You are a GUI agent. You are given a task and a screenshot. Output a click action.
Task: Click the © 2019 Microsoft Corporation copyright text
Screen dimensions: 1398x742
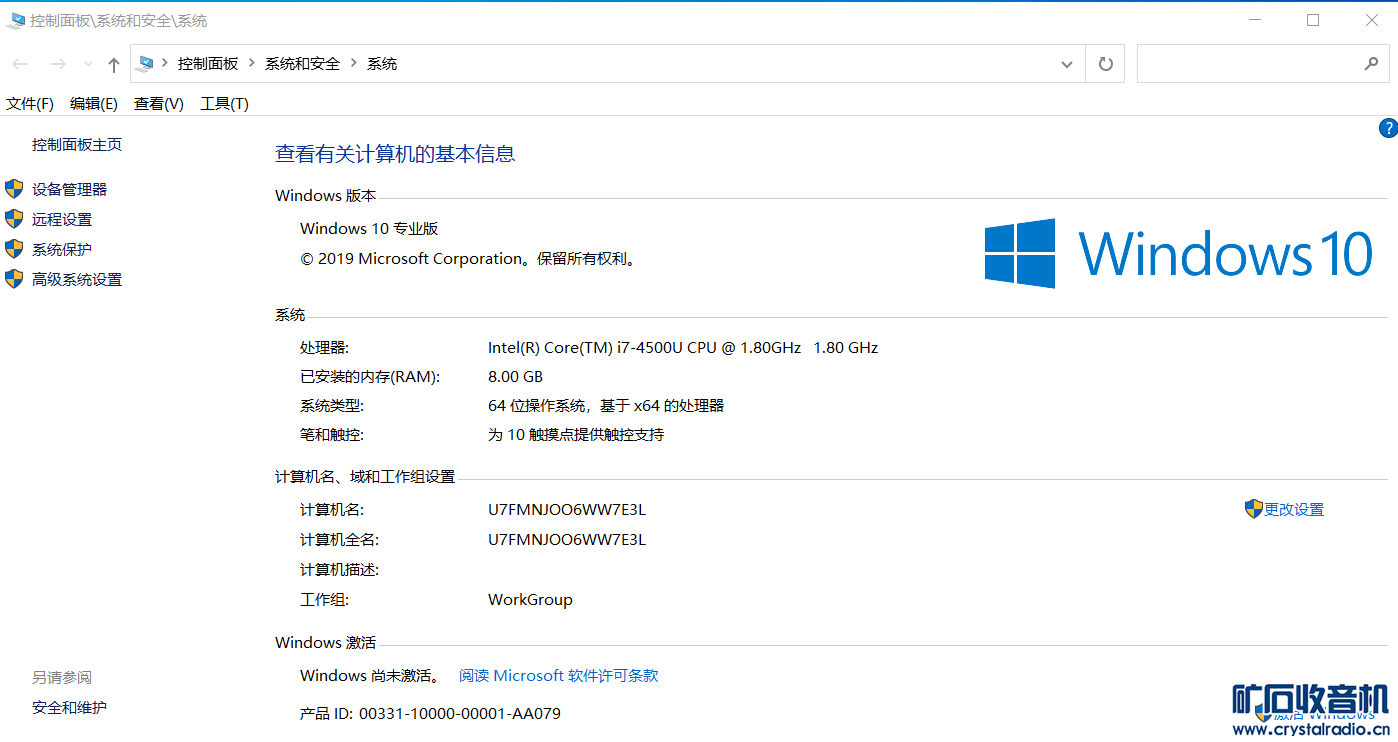468,259
